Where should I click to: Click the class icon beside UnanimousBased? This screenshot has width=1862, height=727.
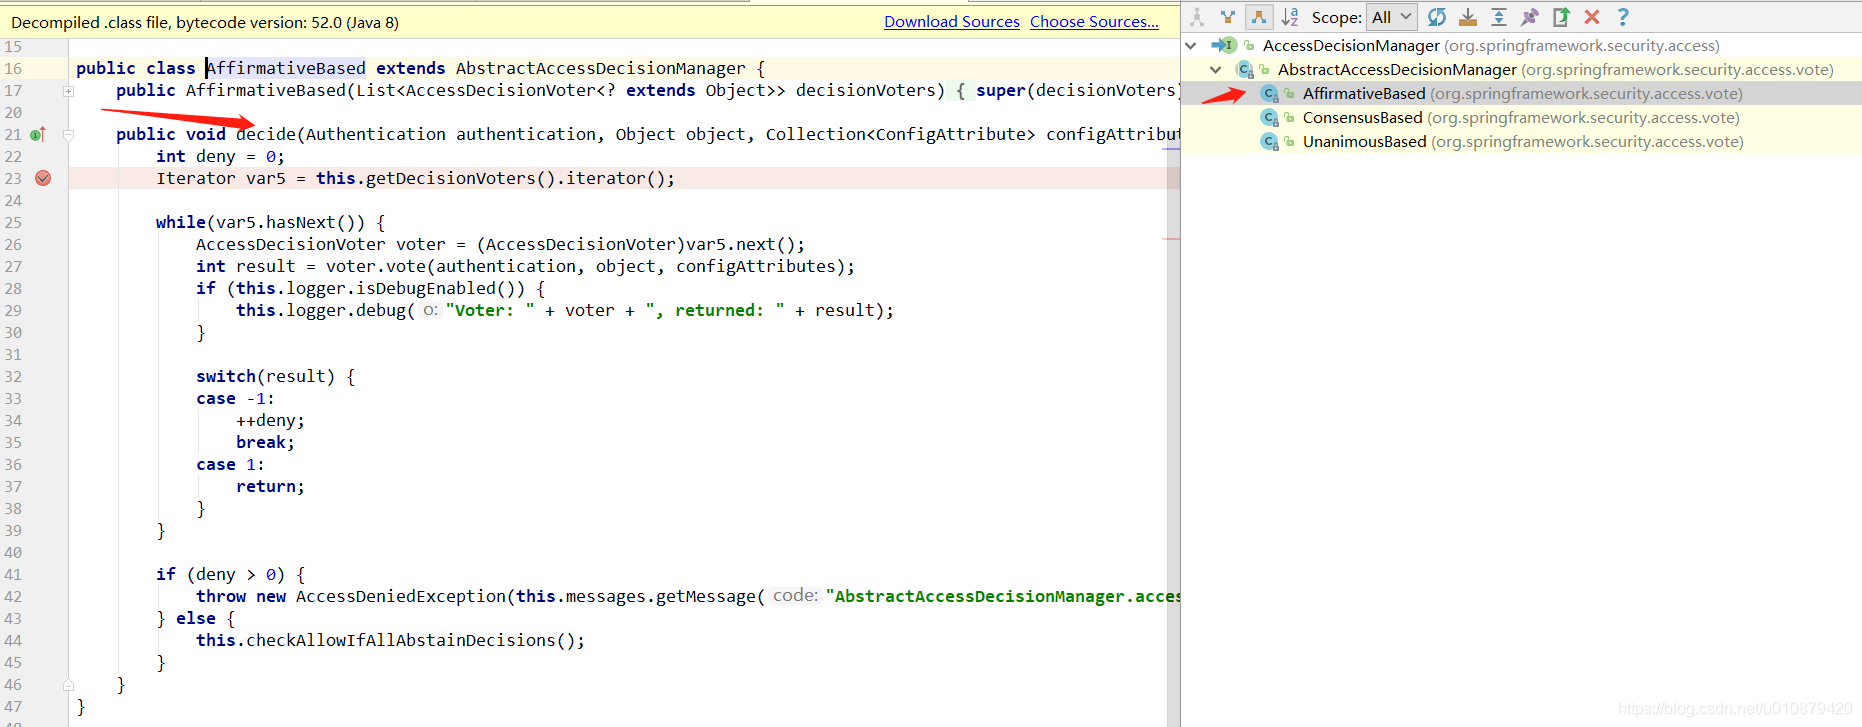pos(1270,141)
